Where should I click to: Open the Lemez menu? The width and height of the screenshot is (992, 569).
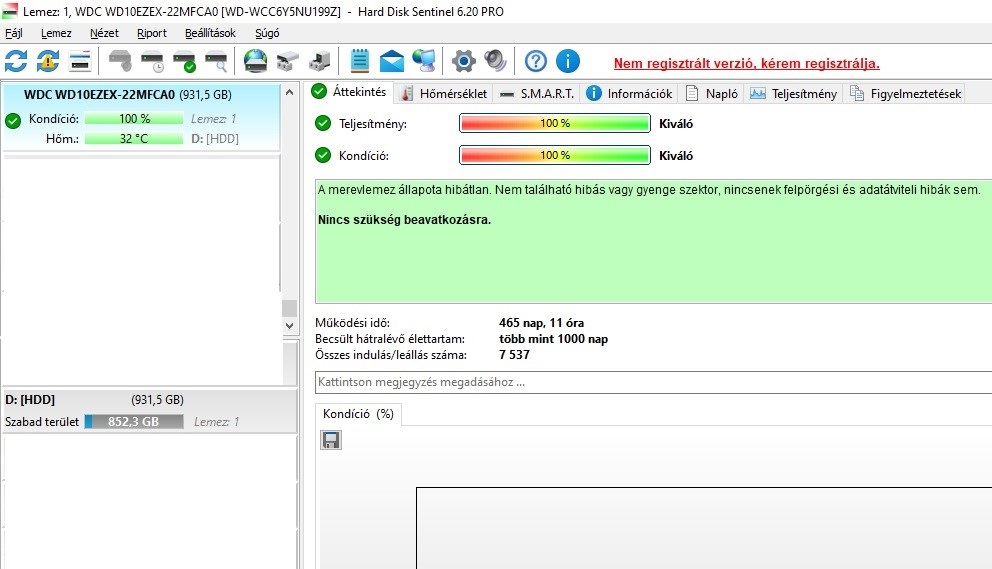pos(56,33)
